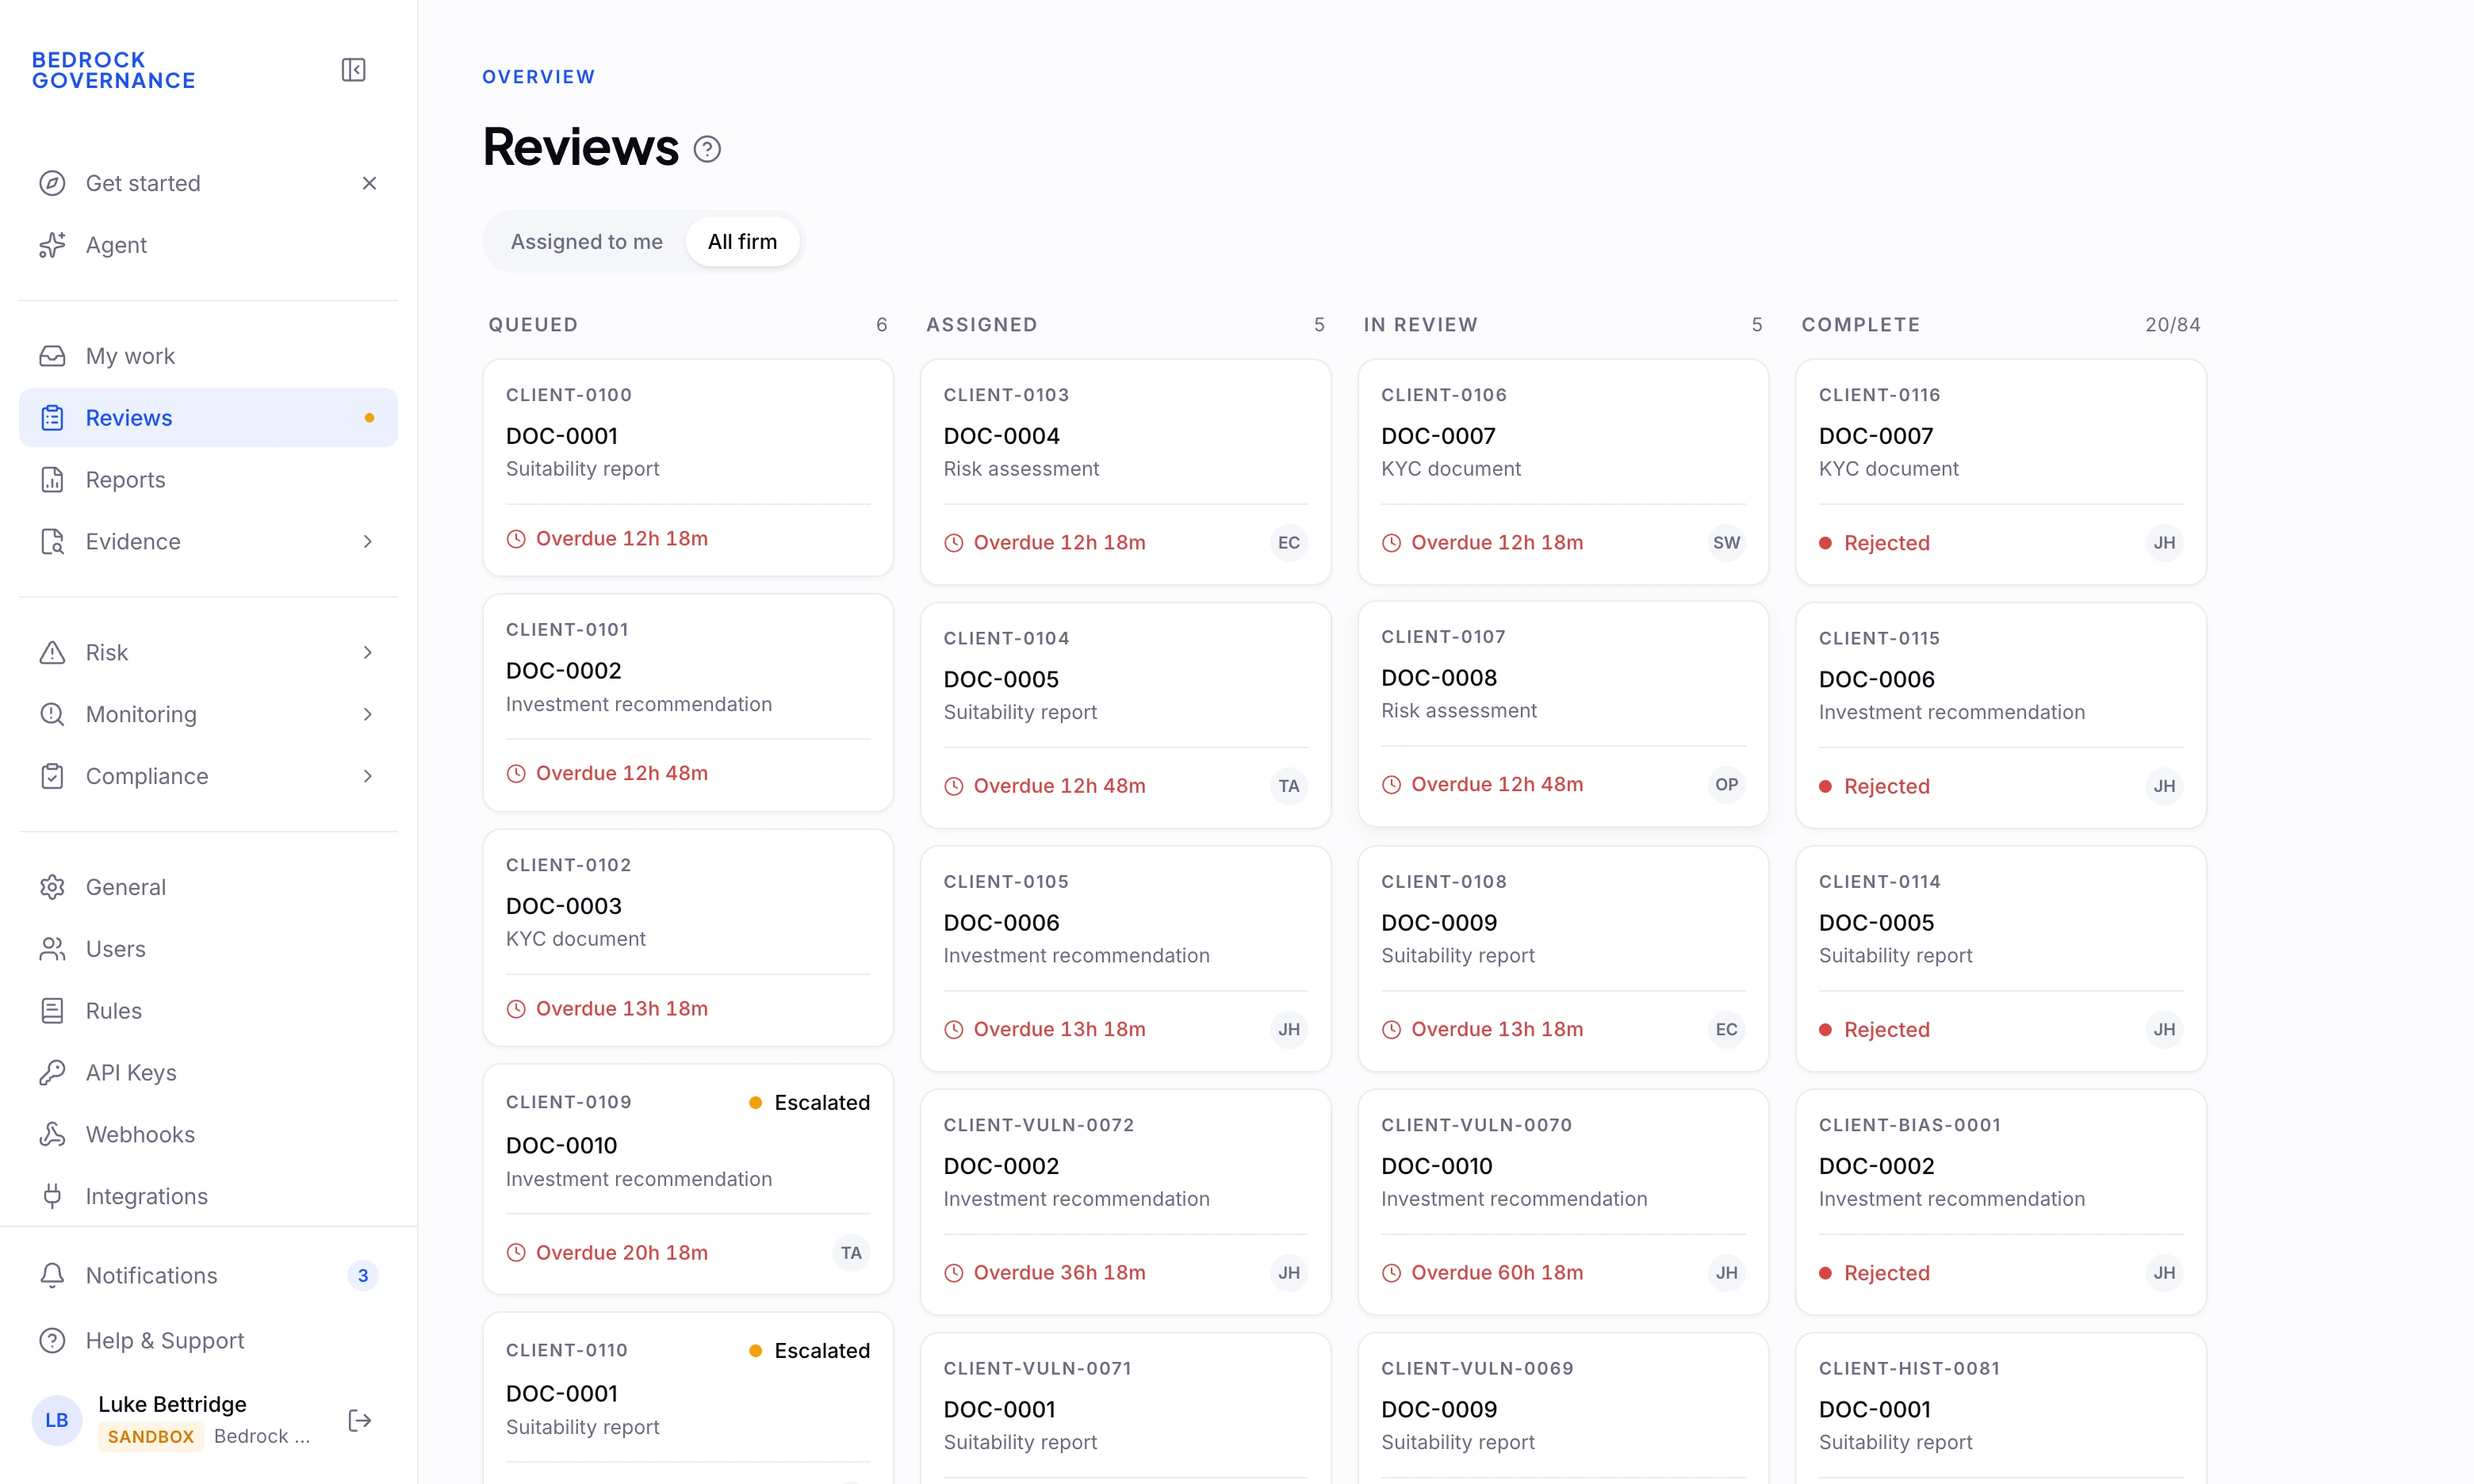Click the Queued column header
2474x1484 pixels.
(533, 325)
